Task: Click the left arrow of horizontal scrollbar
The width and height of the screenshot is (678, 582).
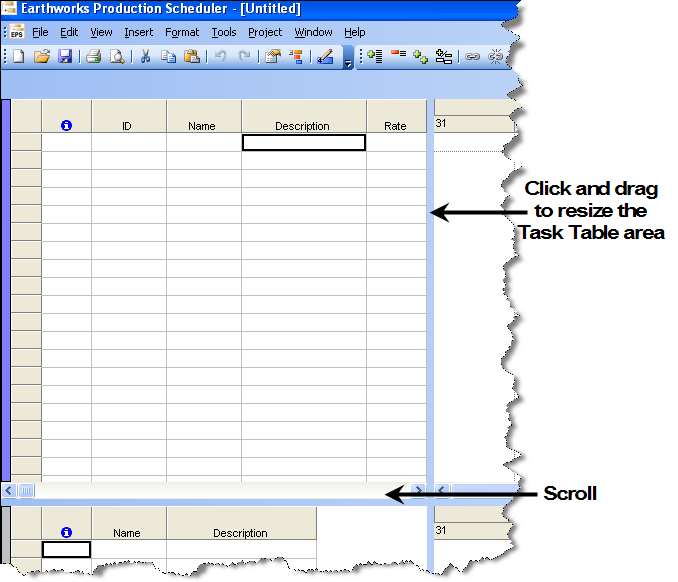Action: pos(9,491)
